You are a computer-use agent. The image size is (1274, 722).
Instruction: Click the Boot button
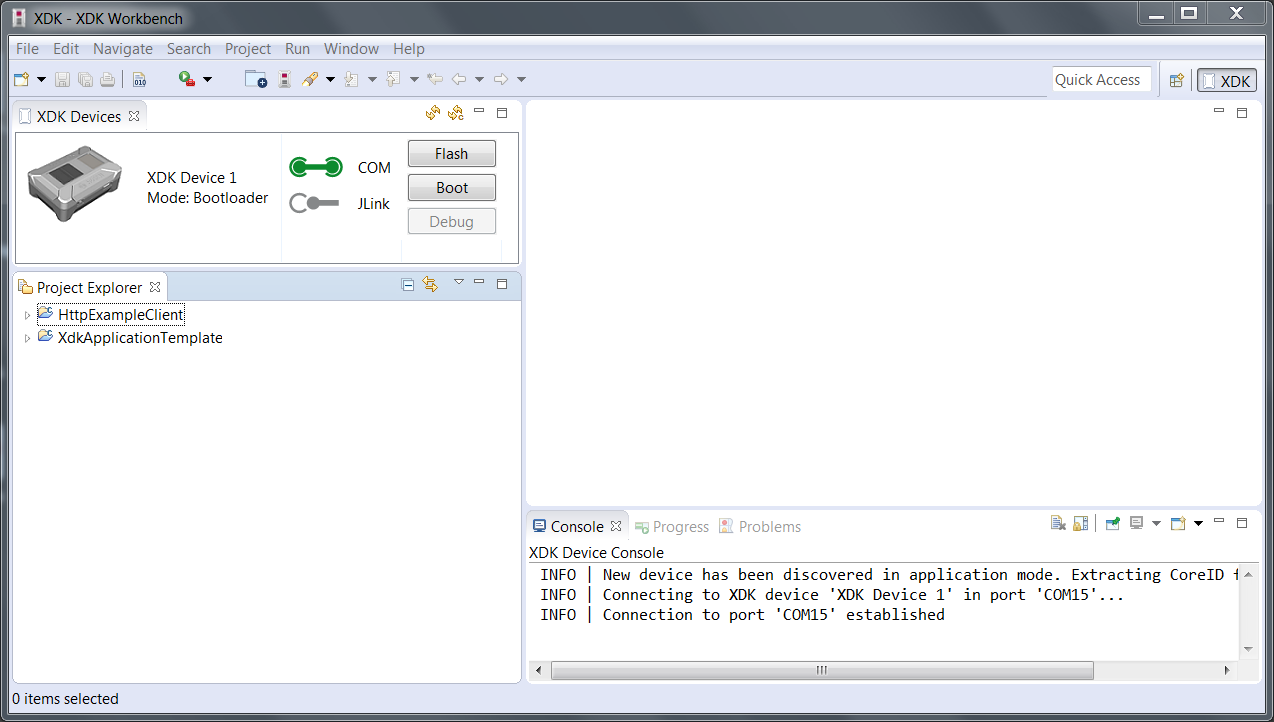tap(452, 188)
